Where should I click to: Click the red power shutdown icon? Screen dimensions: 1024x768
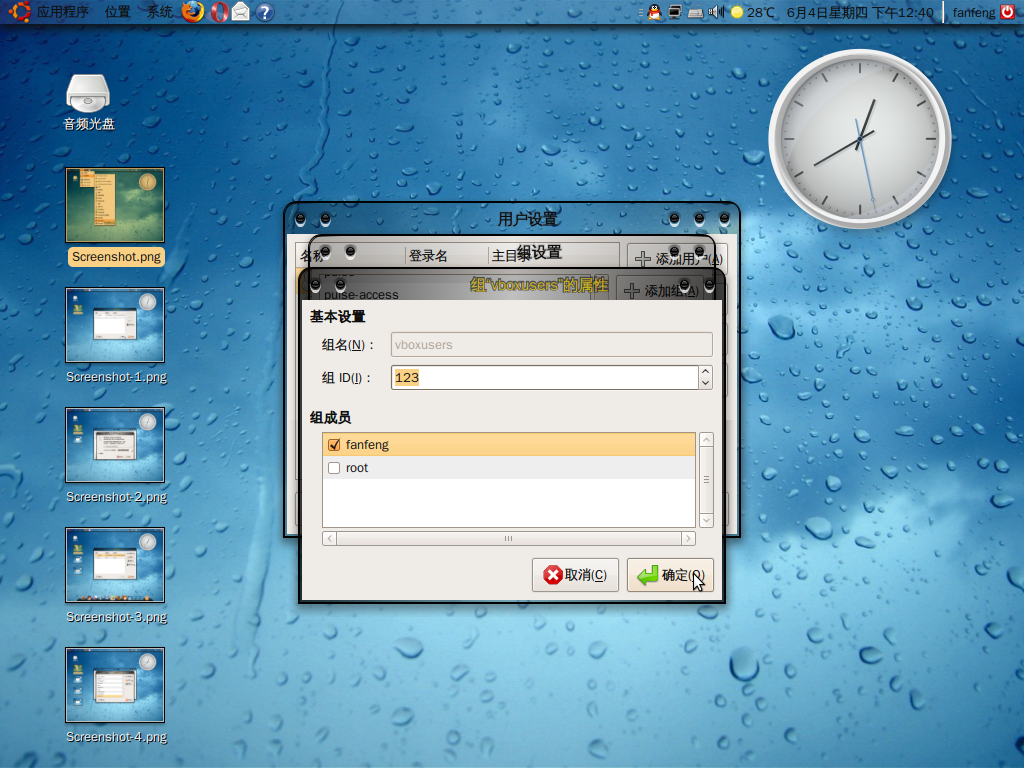click(1007, 12)
